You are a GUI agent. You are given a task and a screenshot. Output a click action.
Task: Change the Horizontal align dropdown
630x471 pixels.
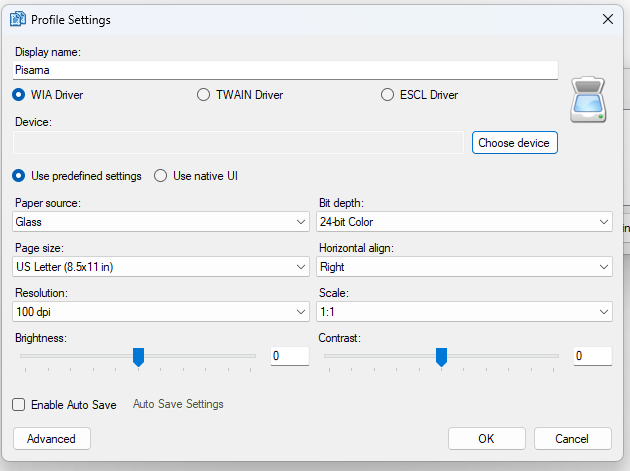pyautogui.click(x=464, y=267)
